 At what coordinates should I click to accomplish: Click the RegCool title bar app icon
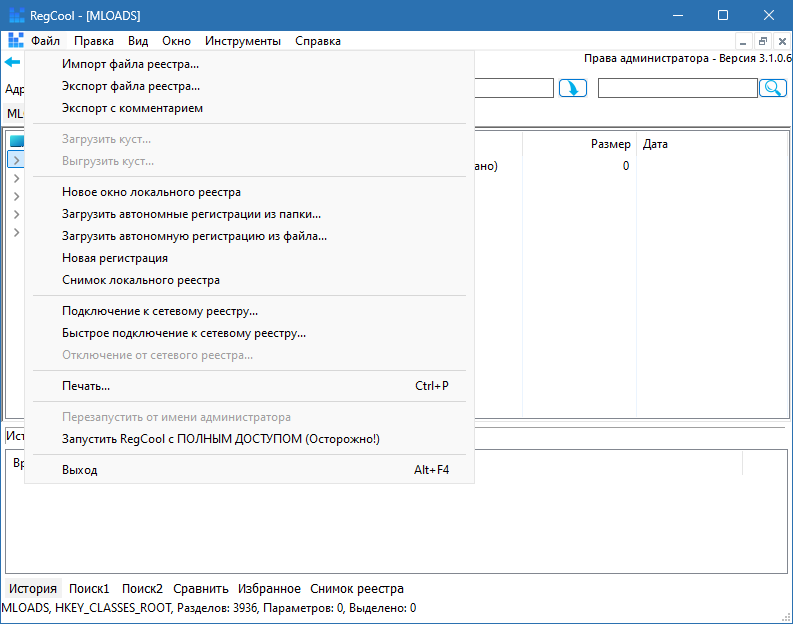[x=17, y=15]
